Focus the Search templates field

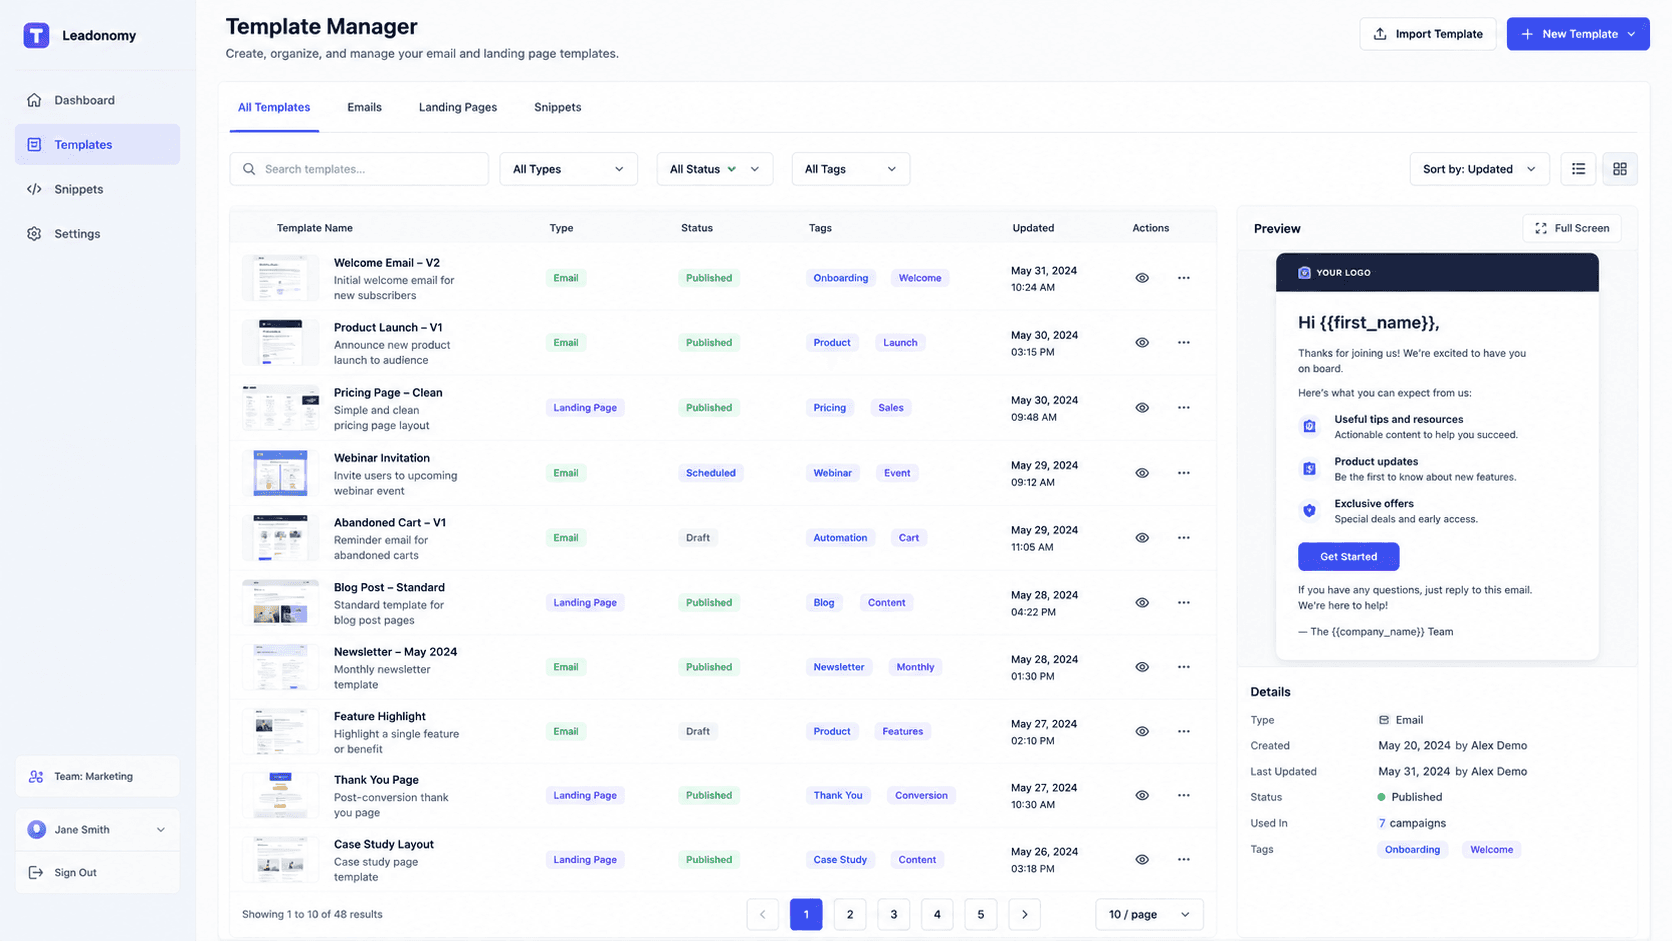coord(359,169)
